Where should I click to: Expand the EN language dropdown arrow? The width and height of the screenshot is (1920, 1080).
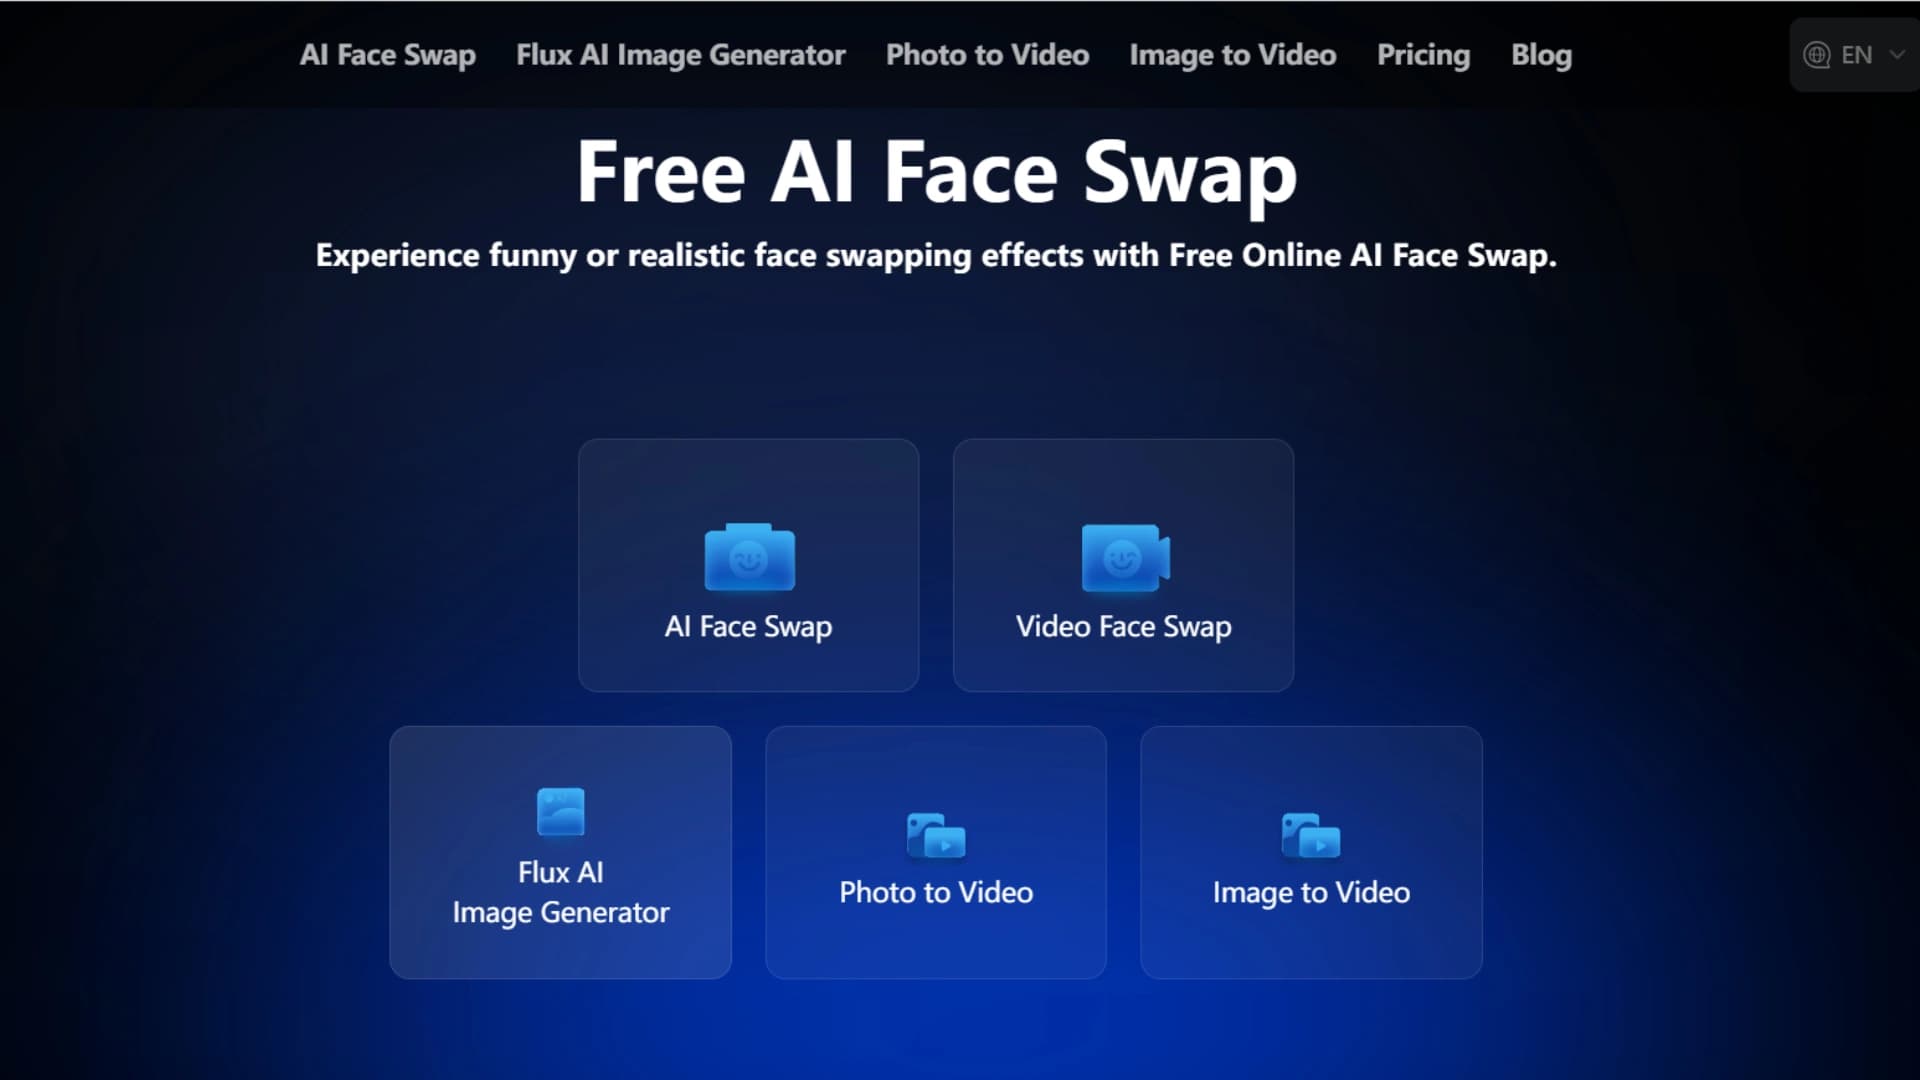click(1896, 55)
